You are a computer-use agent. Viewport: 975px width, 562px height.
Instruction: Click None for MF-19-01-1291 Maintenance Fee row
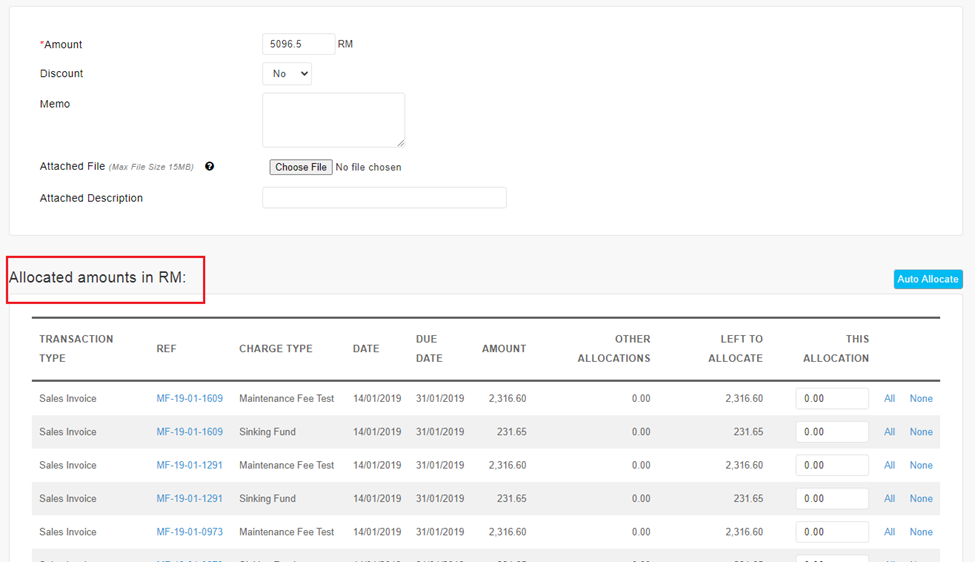click(921, 465)
